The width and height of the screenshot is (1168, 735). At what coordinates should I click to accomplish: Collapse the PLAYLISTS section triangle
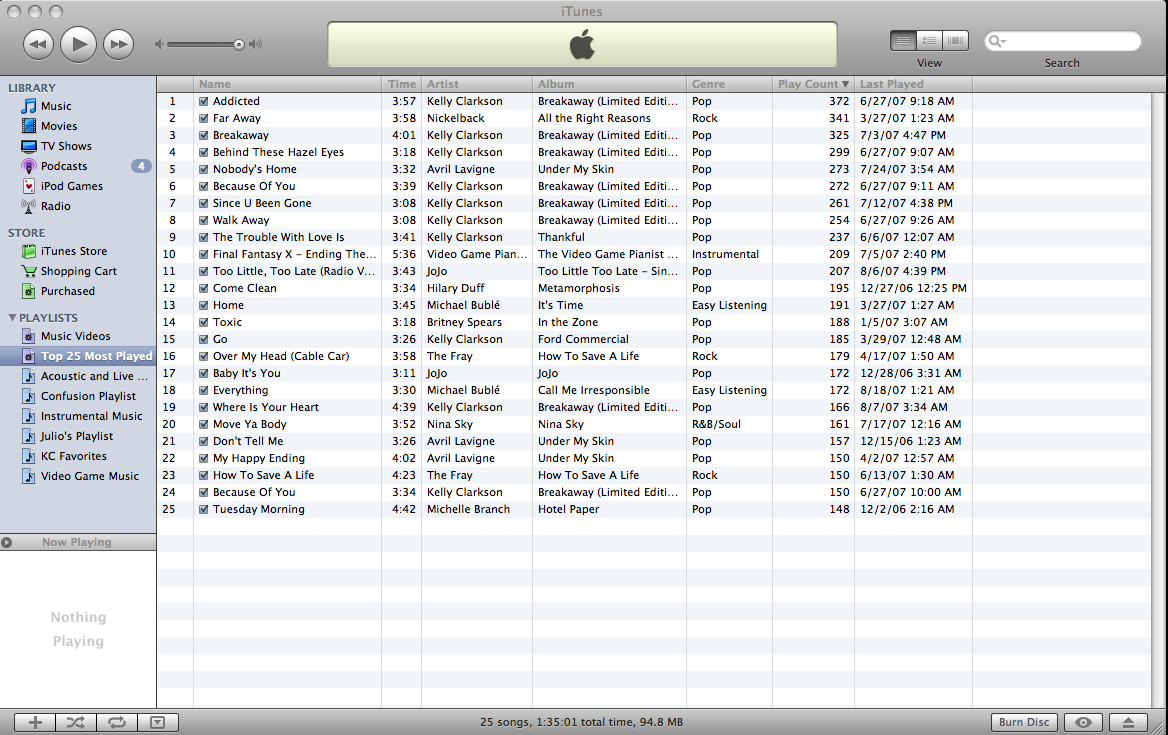pos(12,318)
